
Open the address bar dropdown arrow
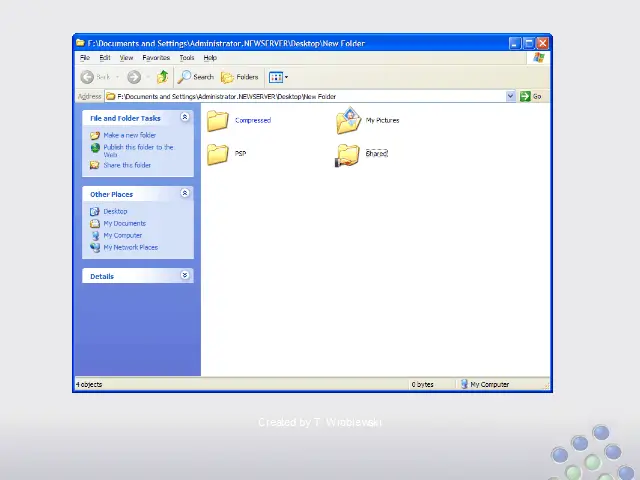[510, 96]
